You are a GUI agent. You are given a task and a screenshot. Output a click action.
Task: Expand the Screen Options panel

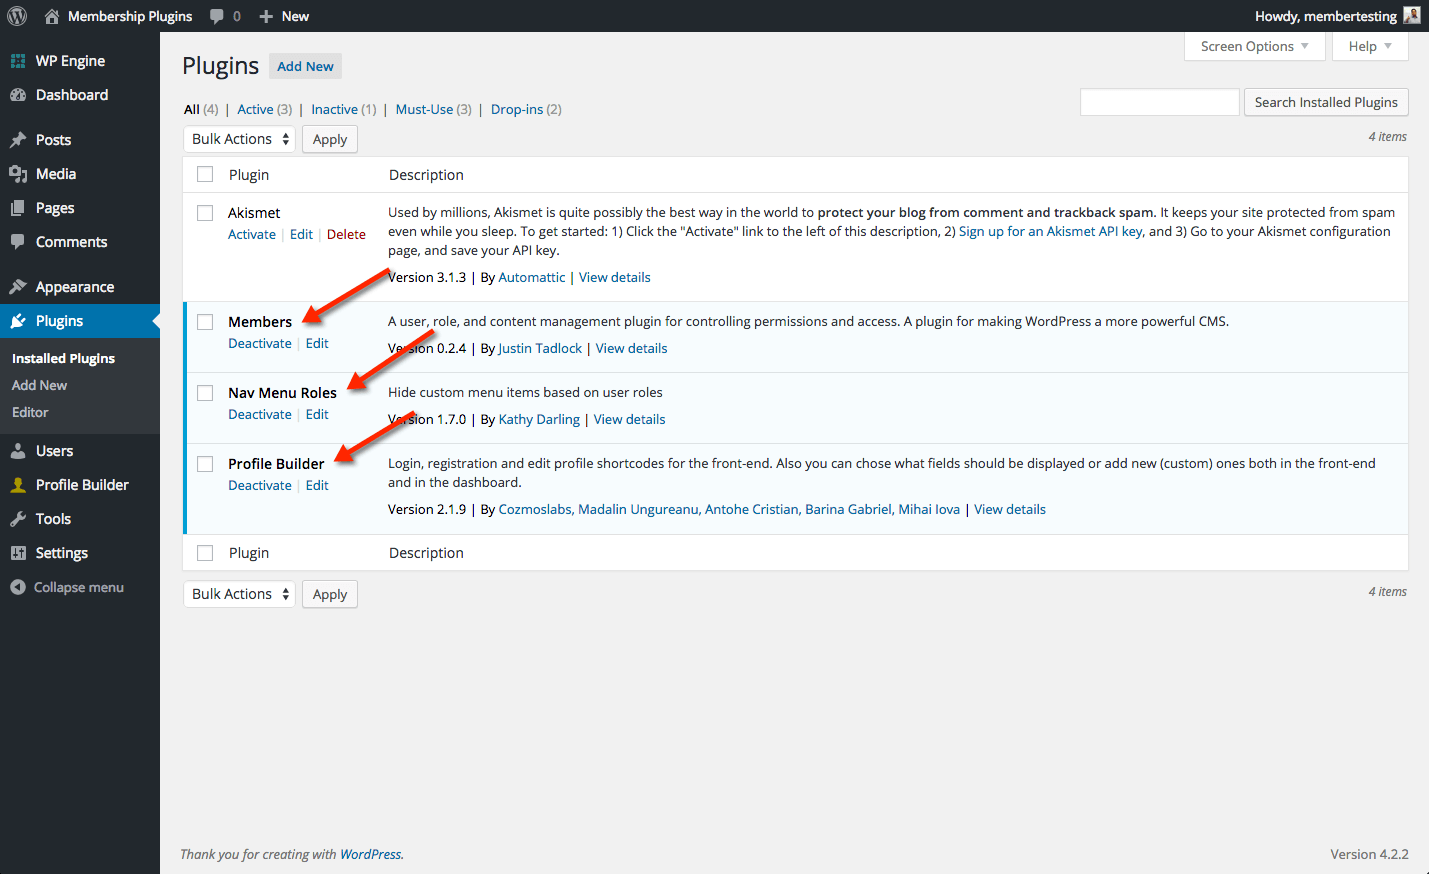(x=1254, y=46)
